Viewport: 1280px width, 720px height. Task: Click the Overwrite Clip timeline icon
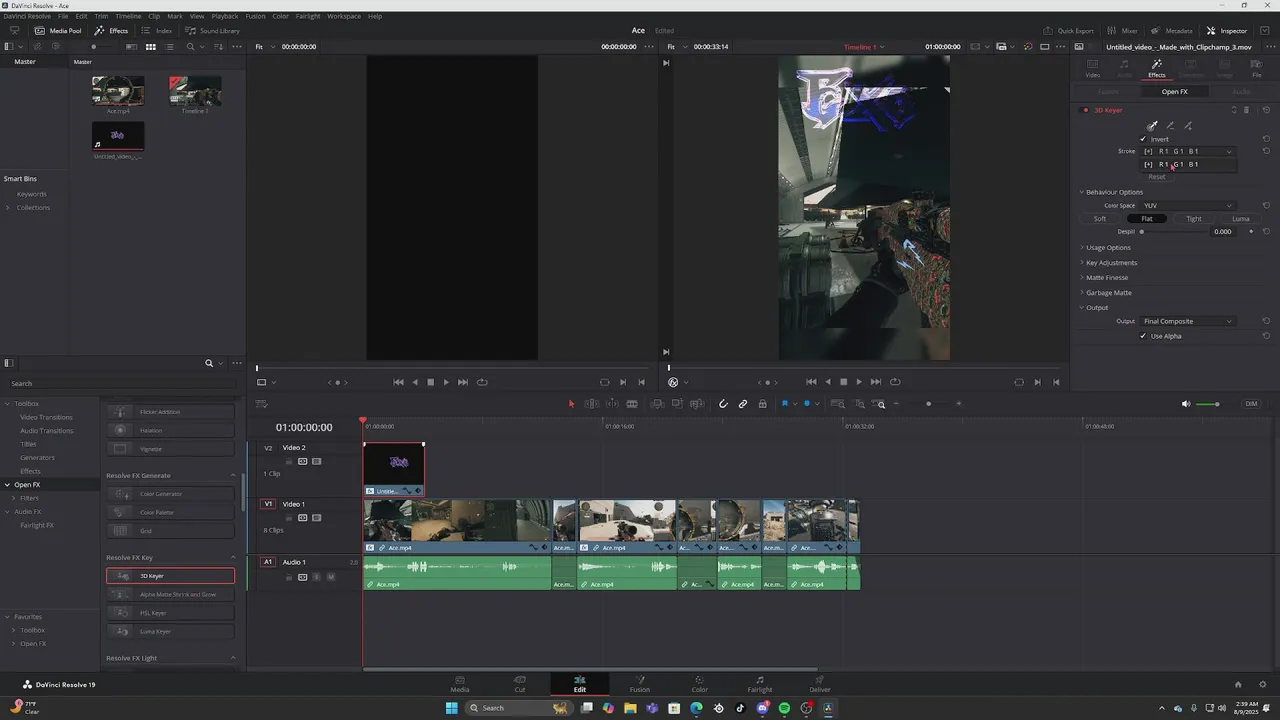(x=677, y=404)
